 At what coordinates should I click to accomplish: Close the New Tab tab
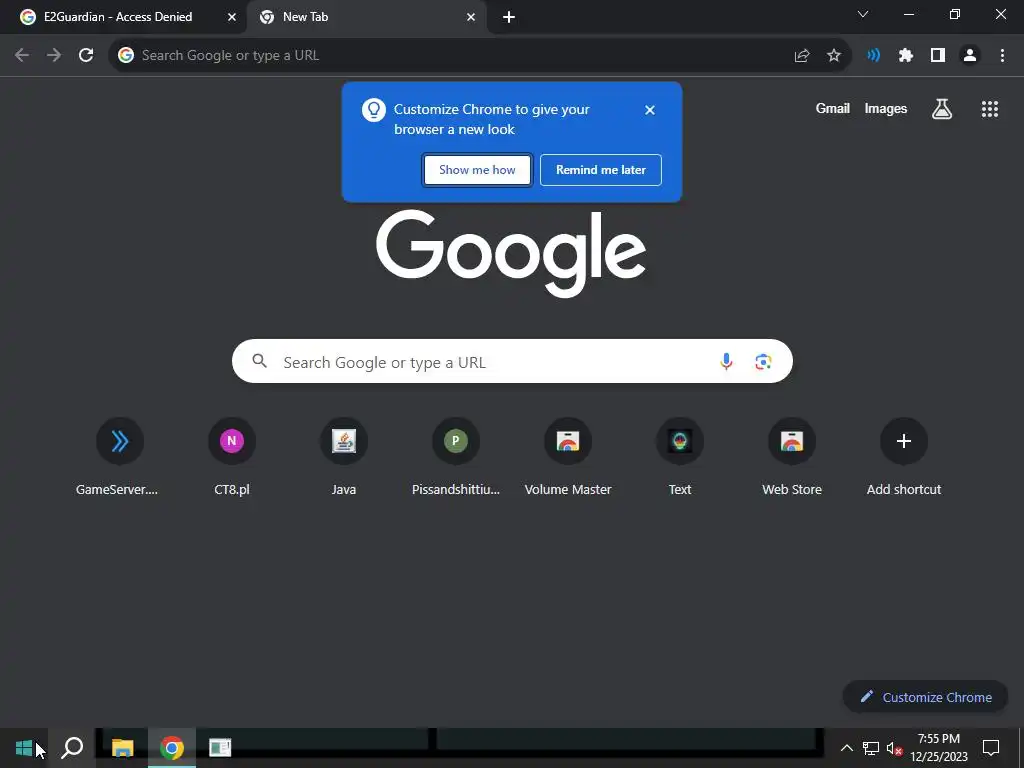point(471,17)
